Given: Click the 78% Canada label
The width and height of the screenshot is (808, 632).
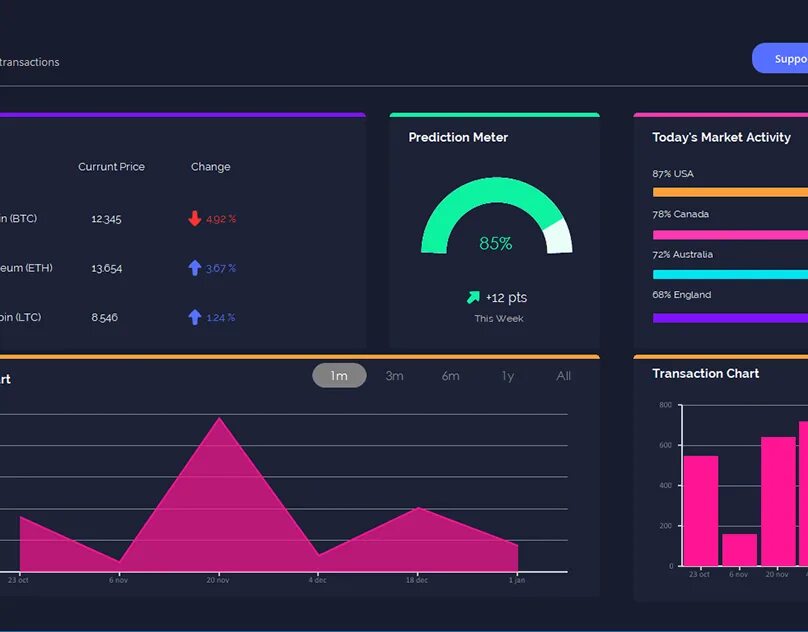Looking at the screenshot, I should (680, 214).
